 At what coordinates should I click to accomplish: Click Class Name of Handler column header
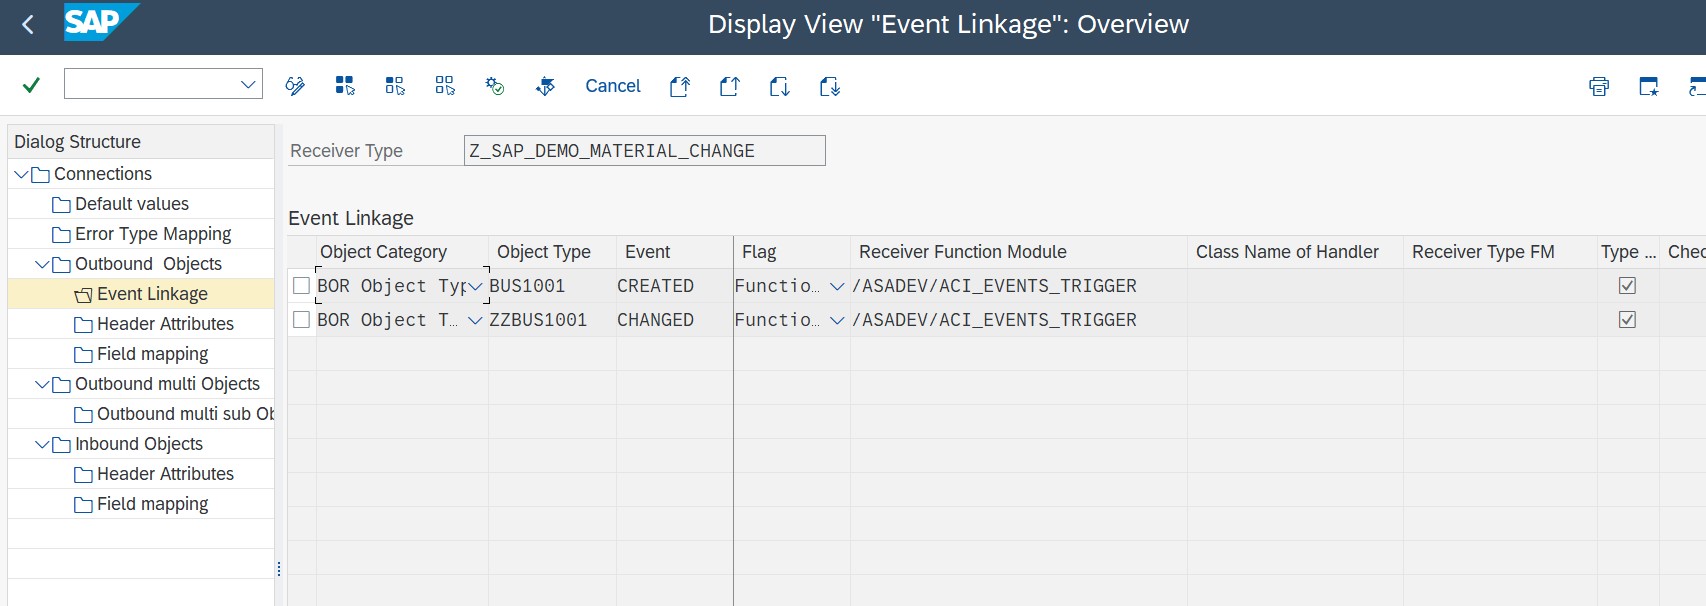pos(1295,252)
